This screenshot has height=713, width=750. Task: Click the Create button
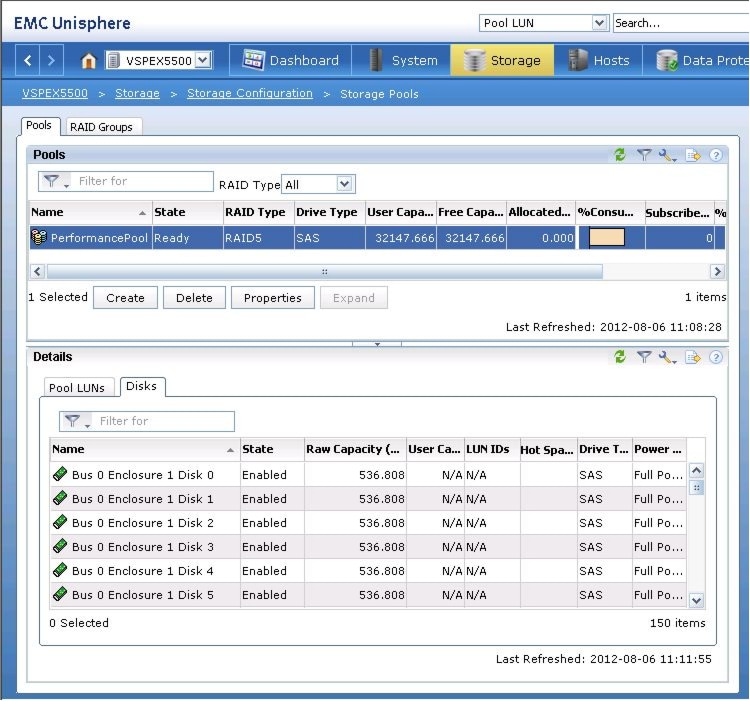tap(125, 298)
